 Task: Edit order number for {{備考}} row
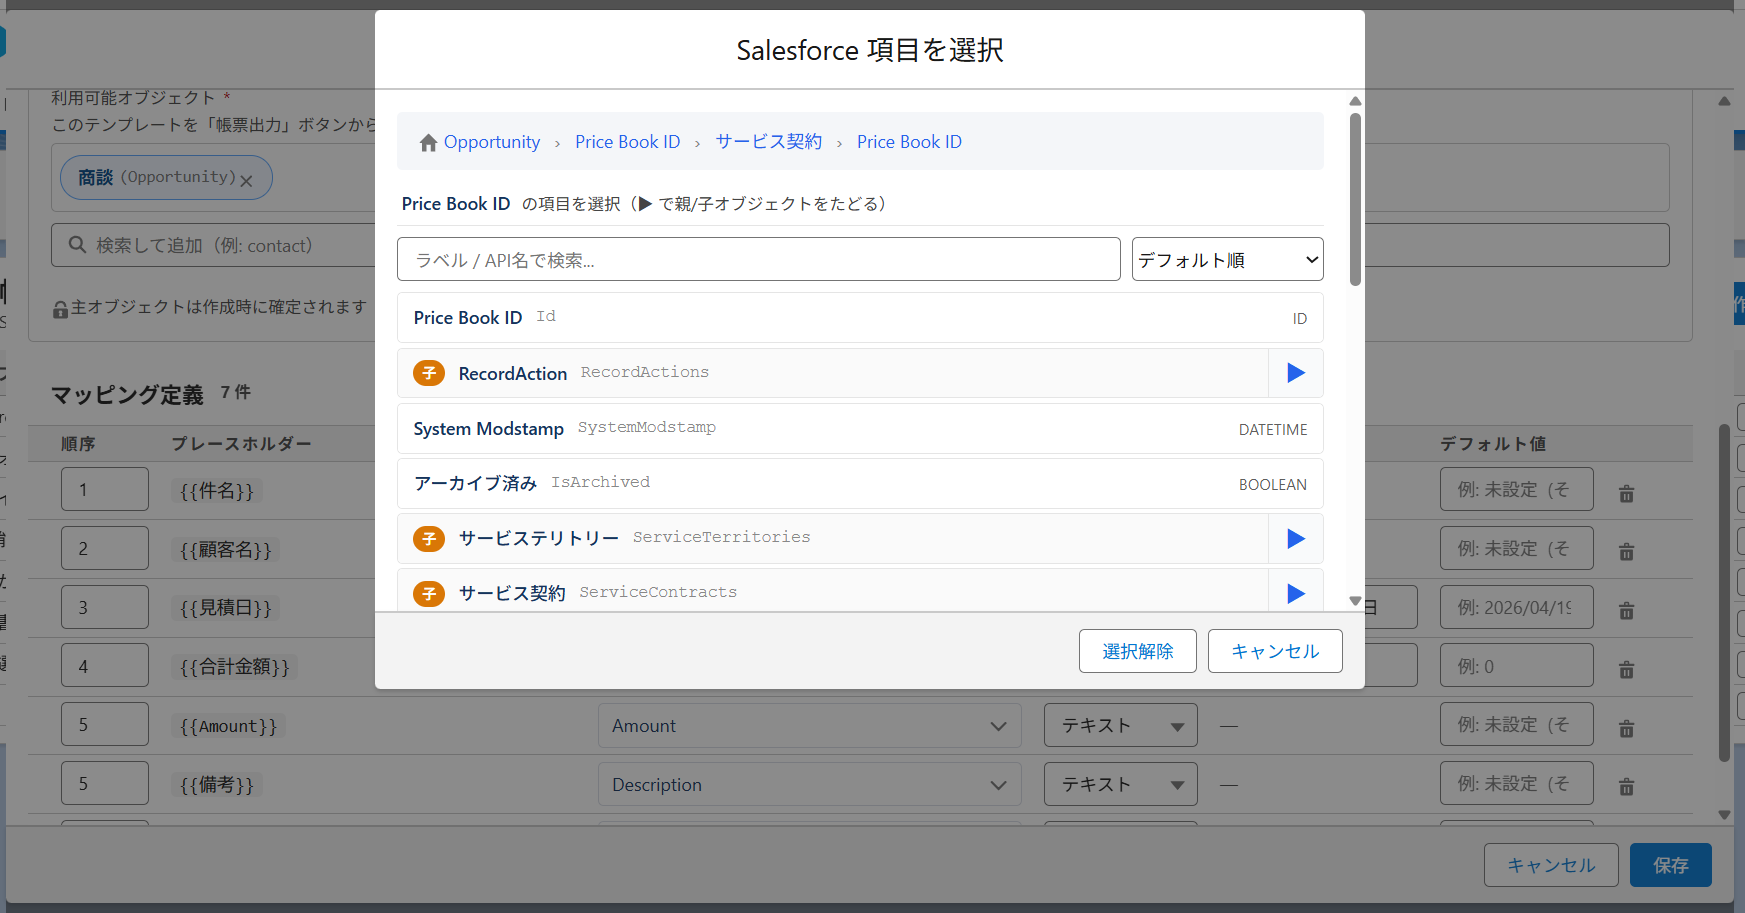click(x=105, y=784)
